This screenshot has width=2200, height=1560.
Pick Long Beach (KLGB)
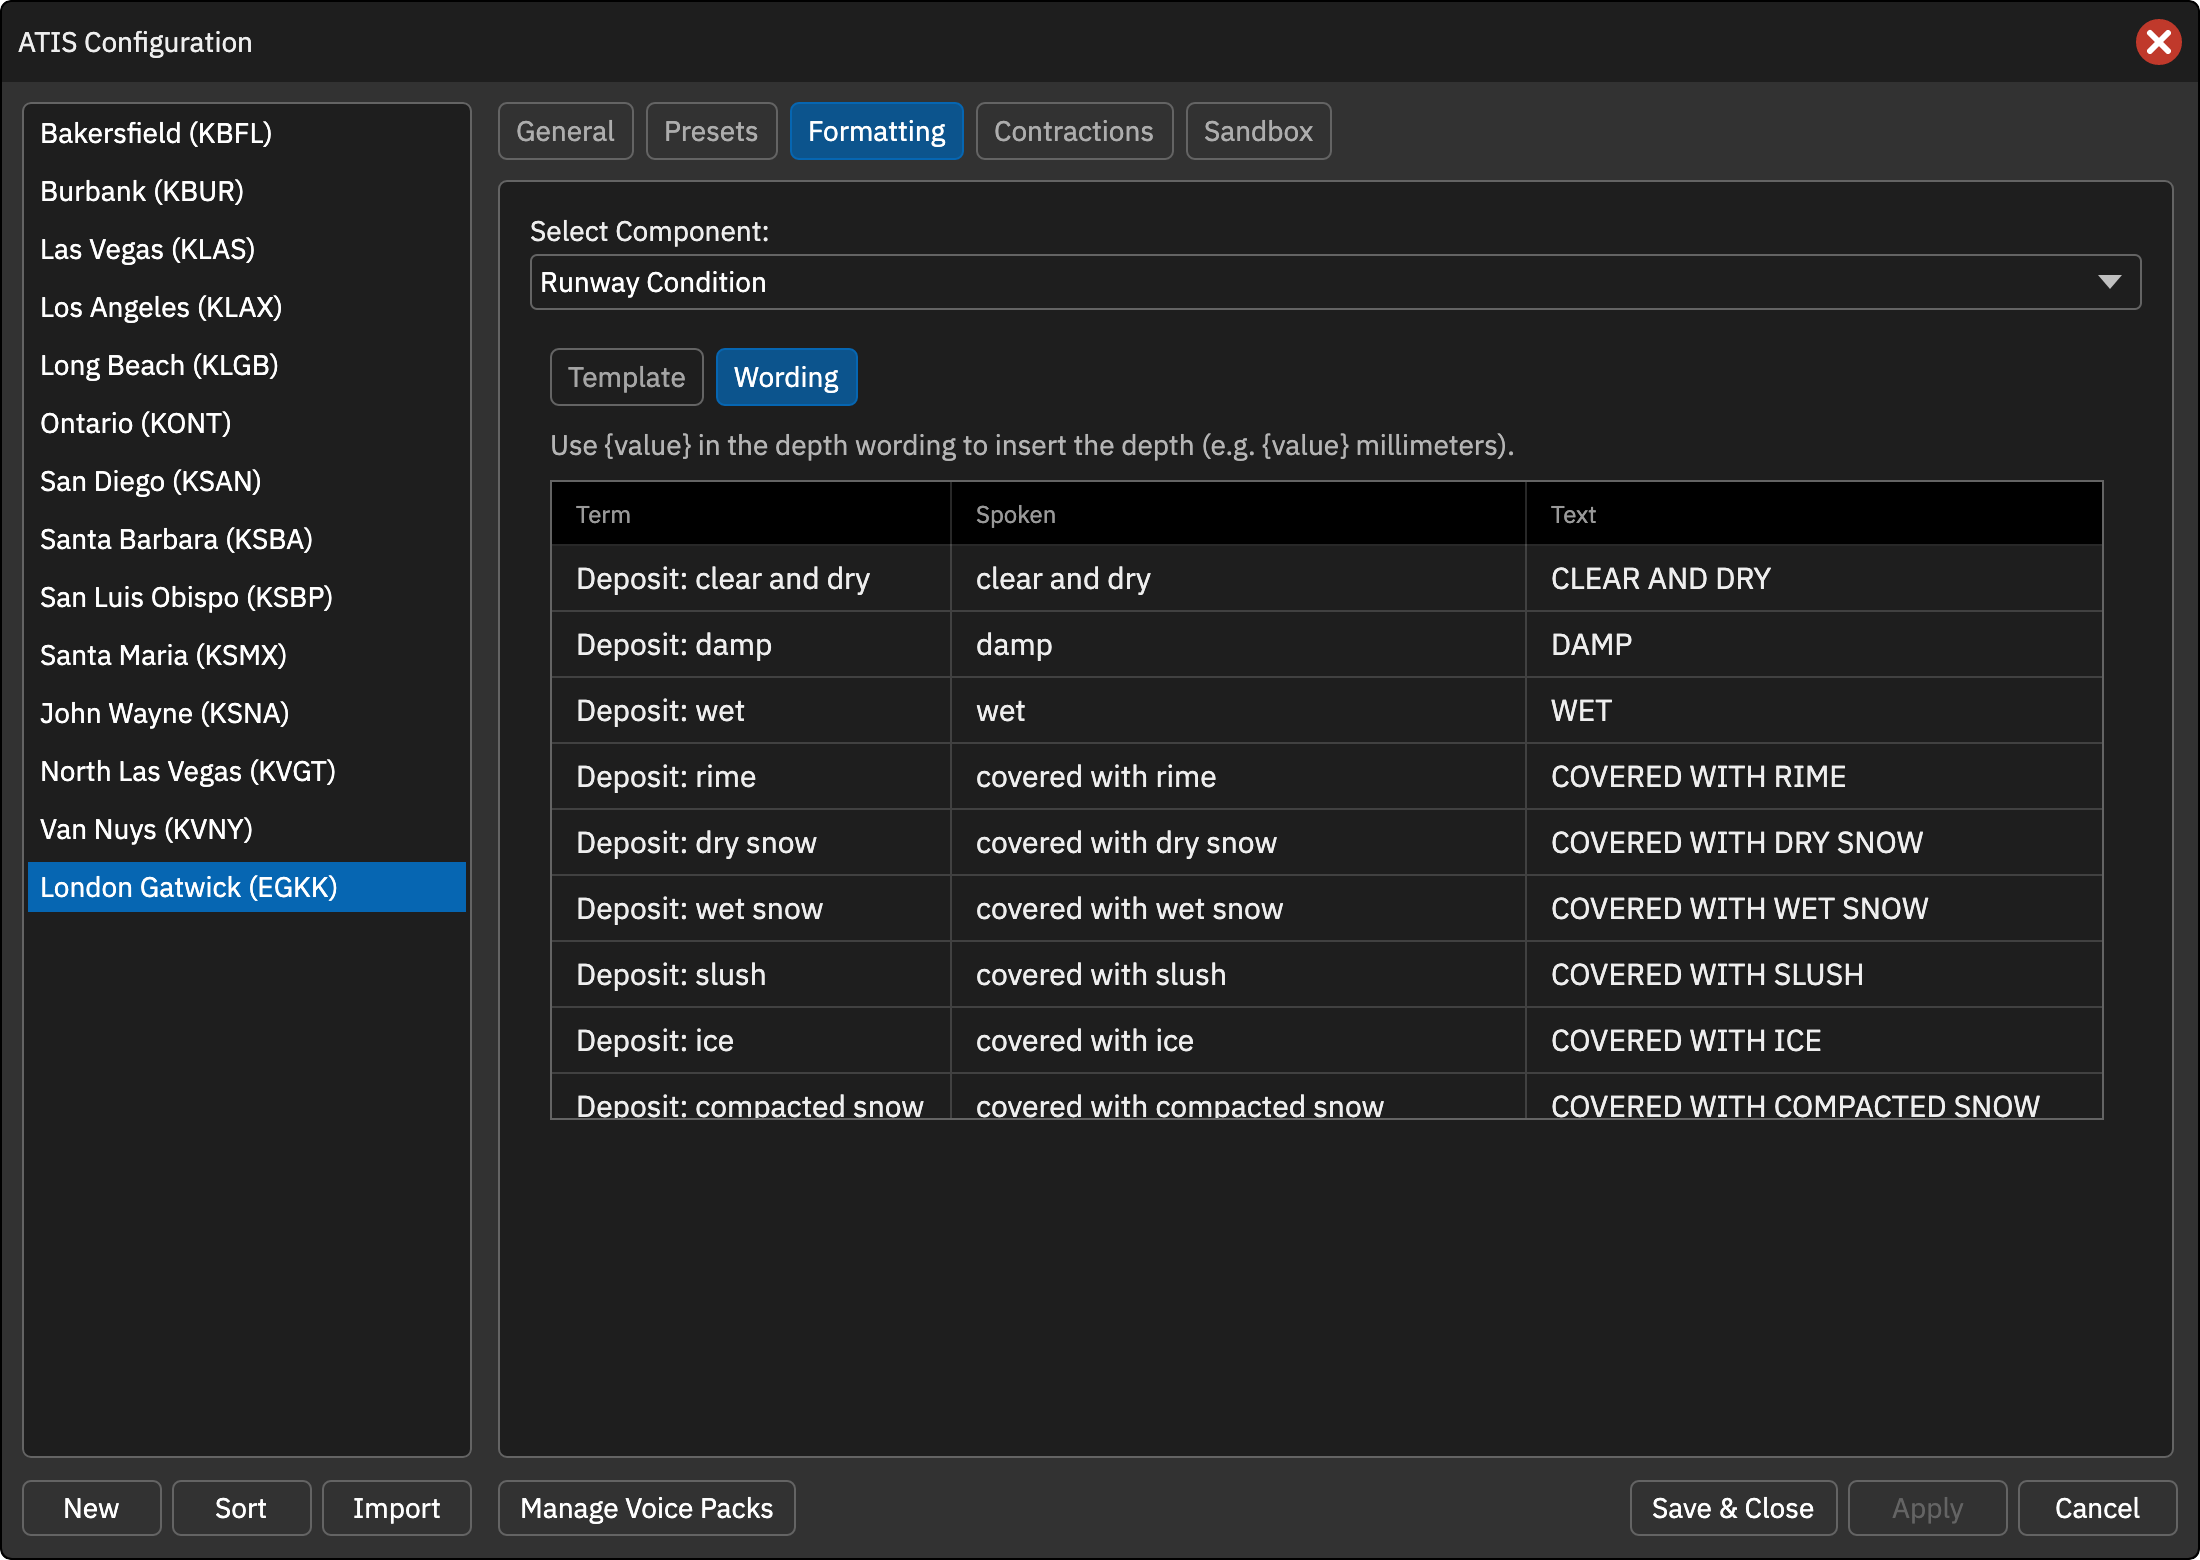247,365
